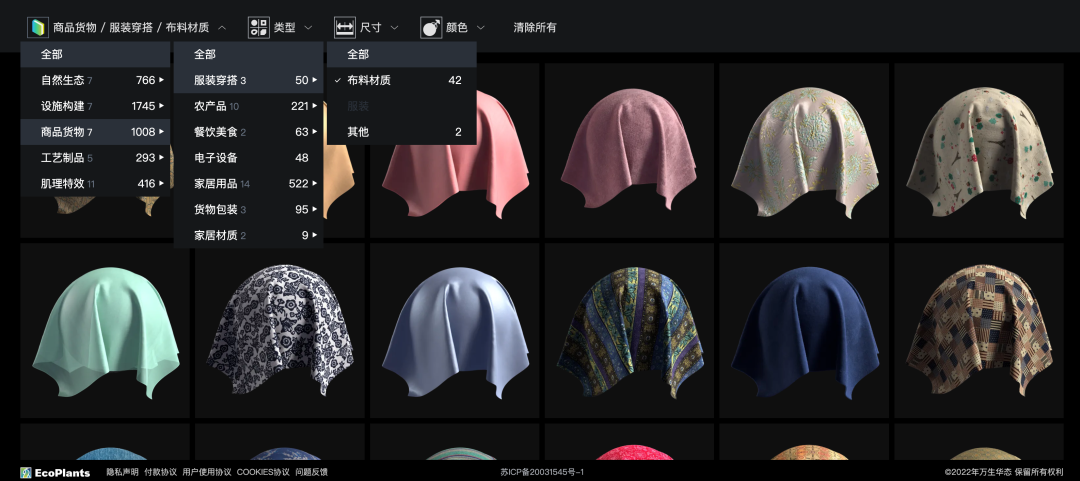Select 全部 in the first category column
The image size is (1080, 481).
point(95,54)
